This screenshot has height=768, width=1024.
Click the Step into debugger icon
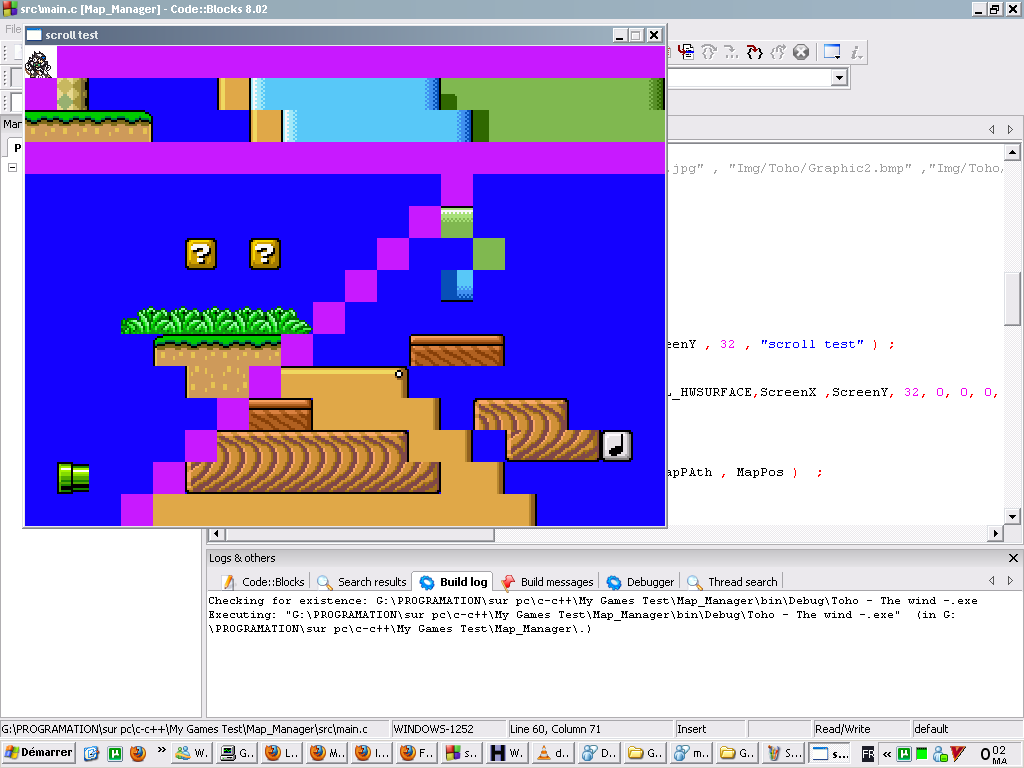click(754, 52)
